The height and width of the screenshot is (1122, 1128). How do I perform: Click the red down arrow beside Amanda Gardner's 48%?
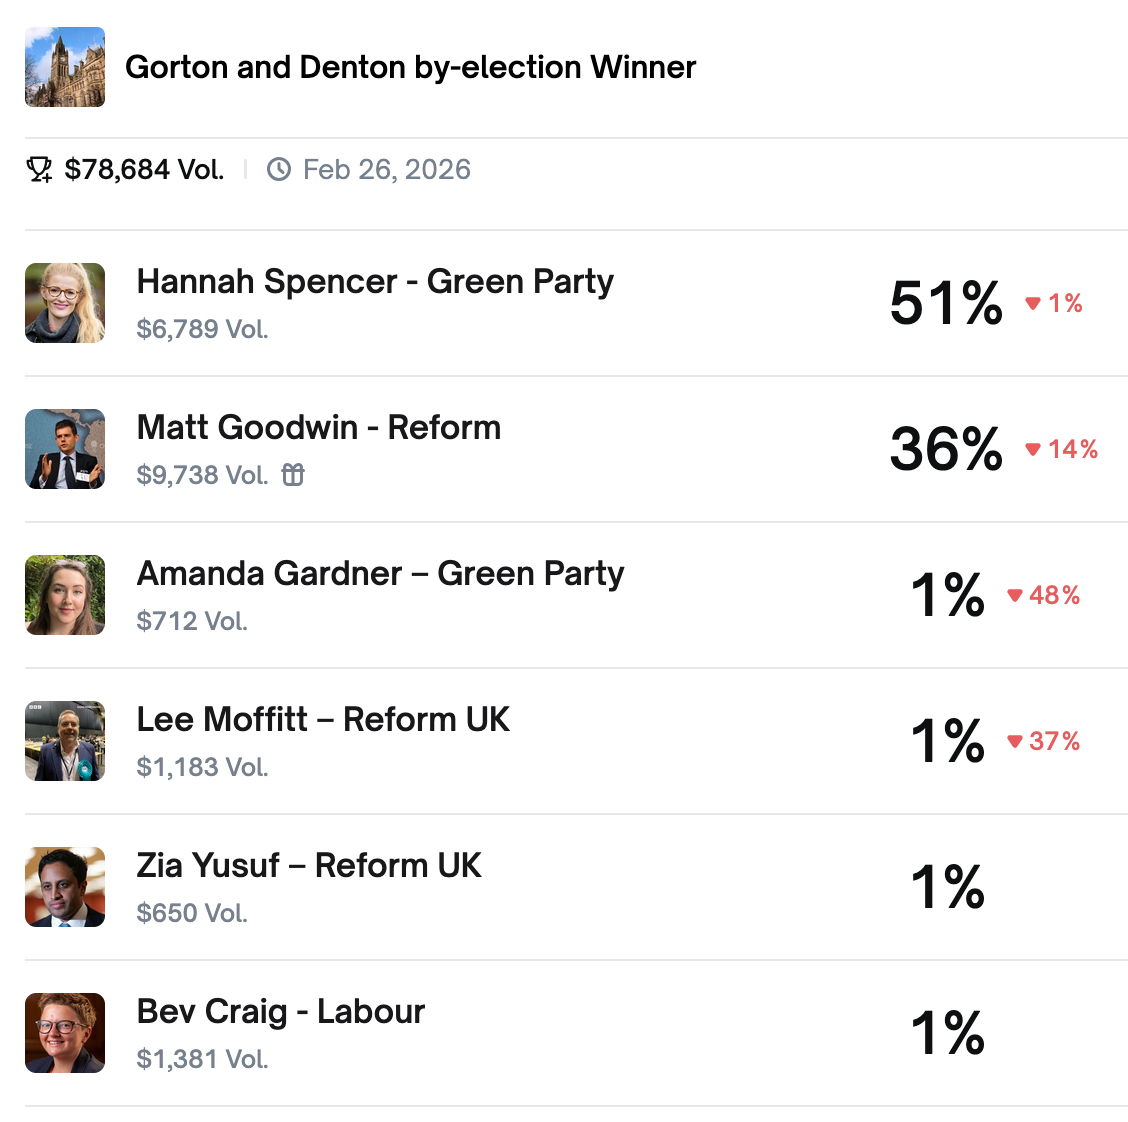coord(1015,596)
